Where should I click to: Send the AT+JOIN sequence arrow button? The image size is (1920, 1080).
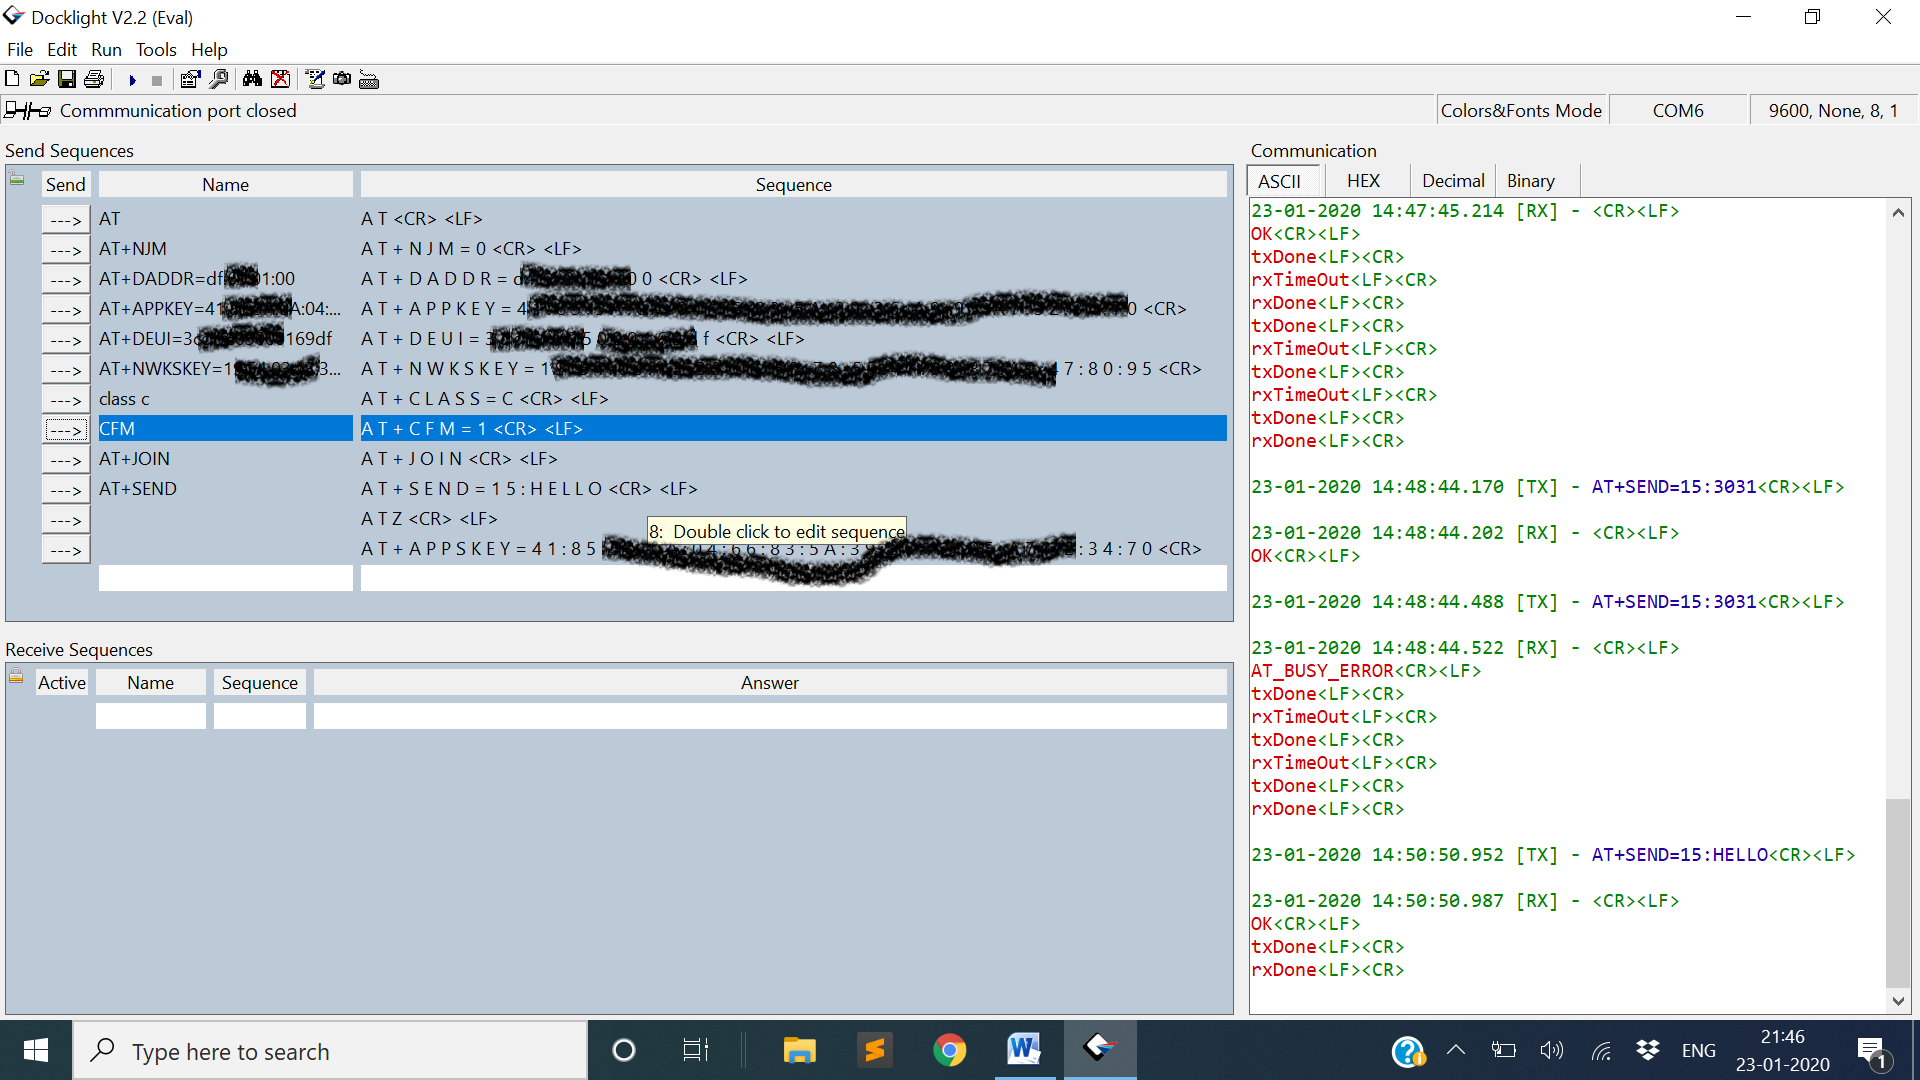click(x=66, y=459)
